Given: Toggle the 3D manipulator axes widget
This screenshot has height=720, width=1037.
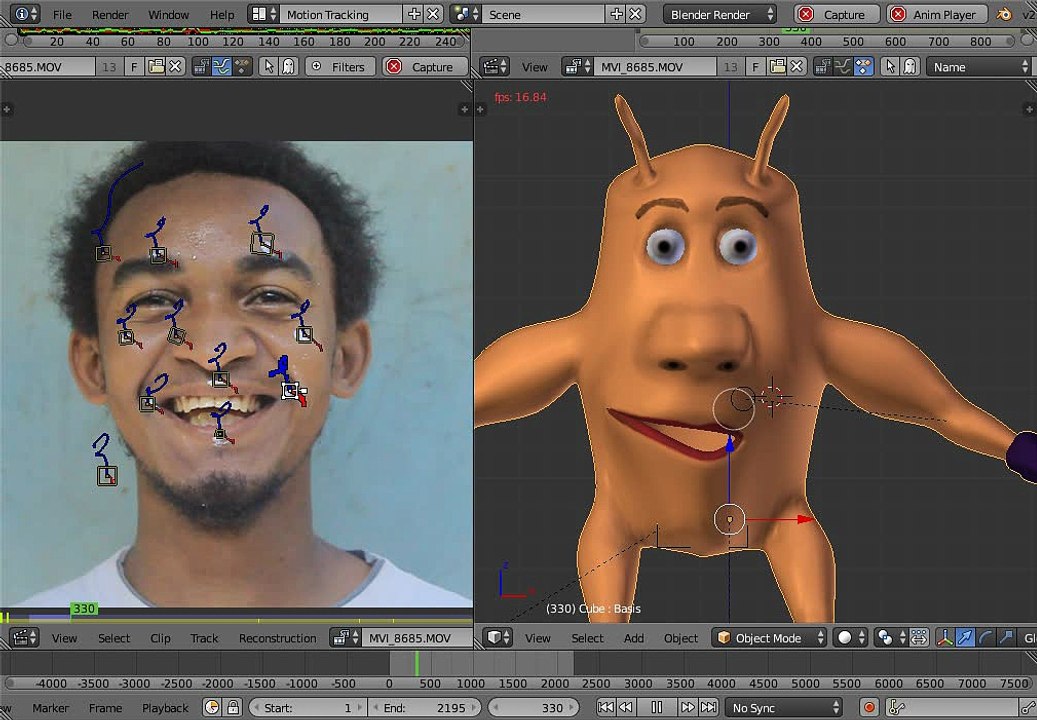Looking at the screenshot, I should (945, 638).
